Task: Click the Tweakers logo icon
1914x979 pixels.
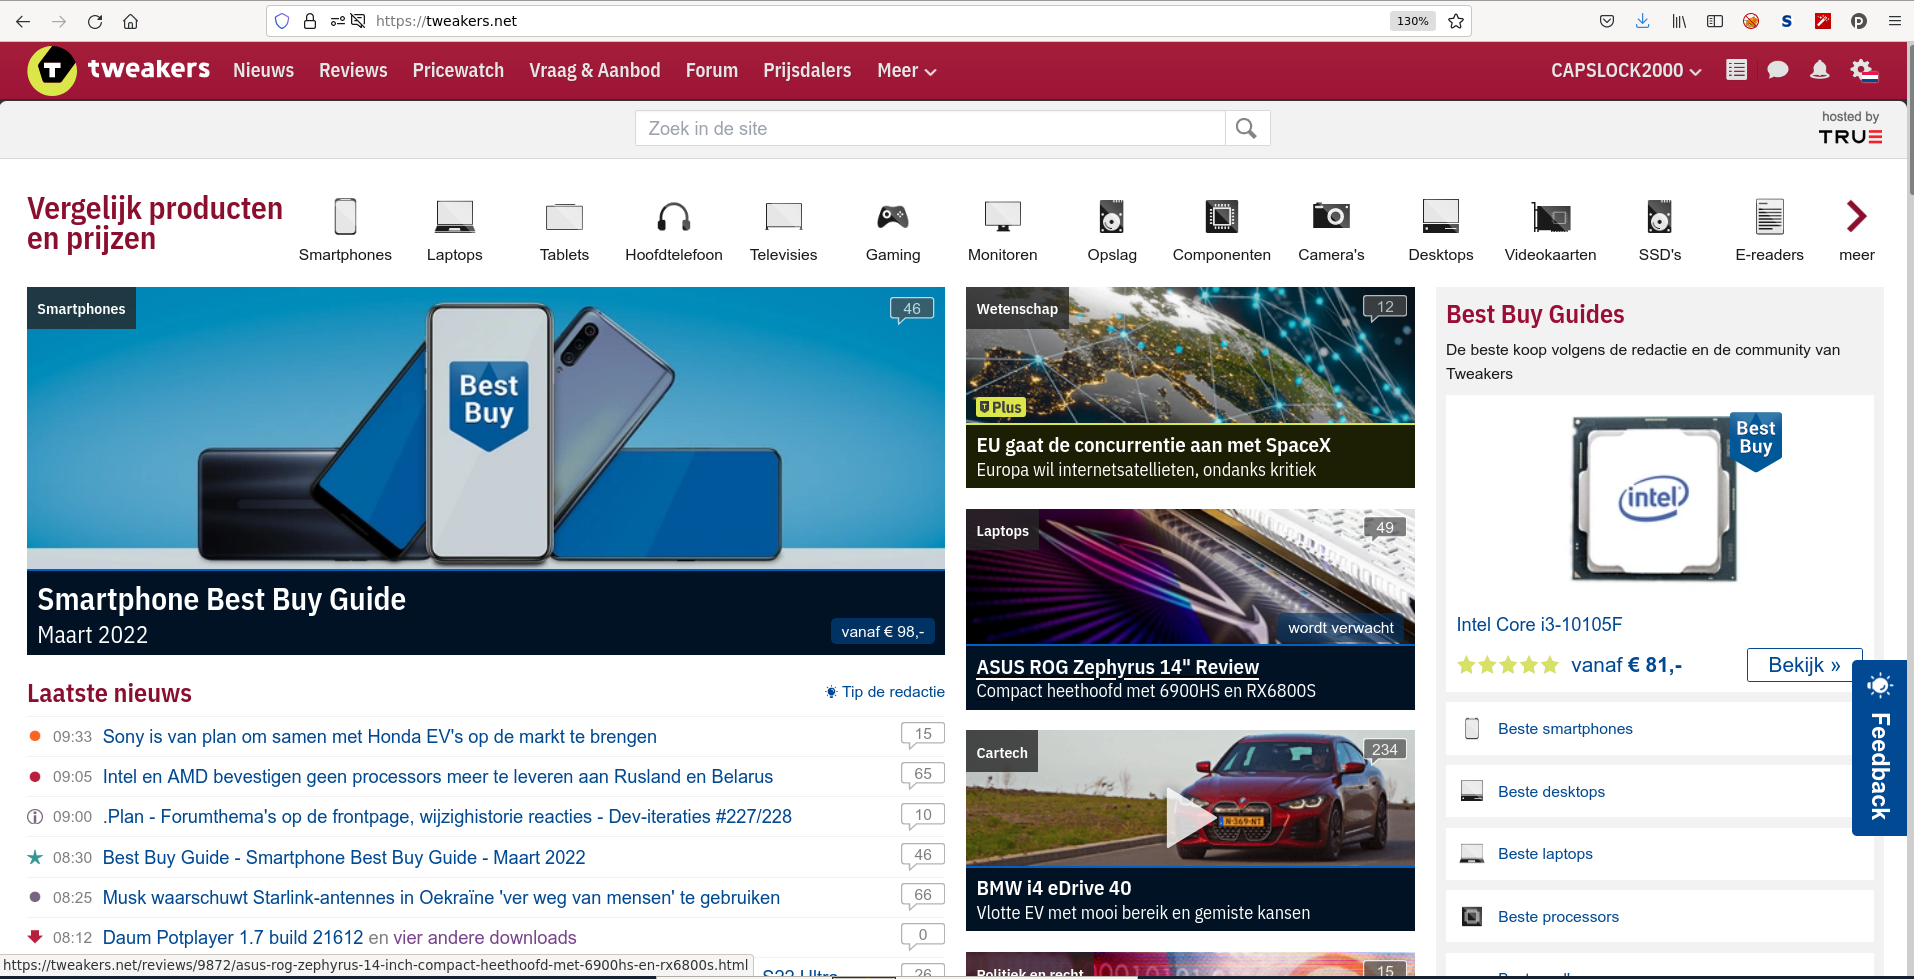Action: 52,70
